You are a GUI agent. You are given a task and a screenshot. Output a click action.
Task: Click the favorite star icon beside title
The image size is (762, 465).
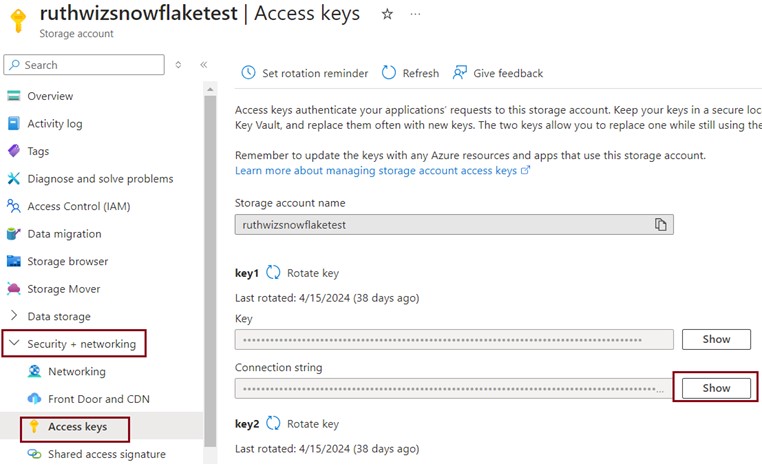click(386, 14)
